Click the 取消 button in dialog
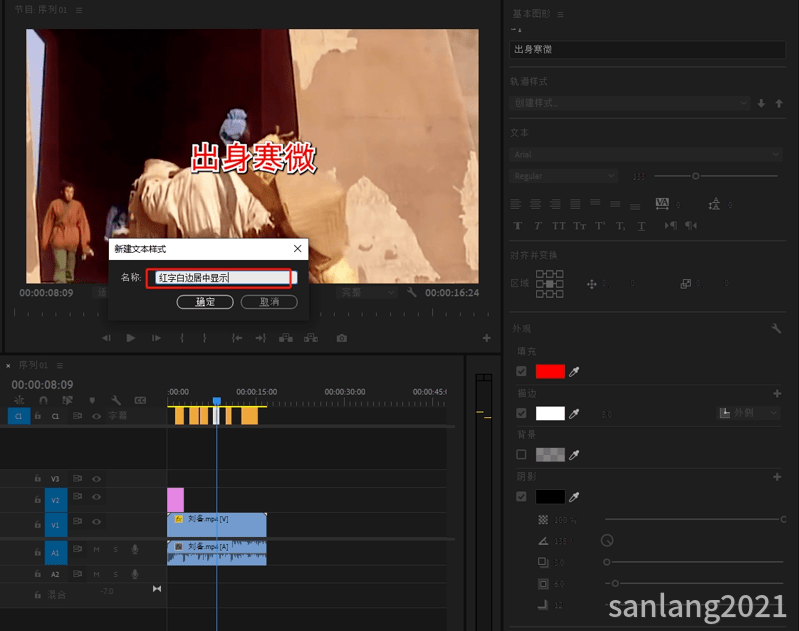This screenshot has width=799, height=631. 269,302
